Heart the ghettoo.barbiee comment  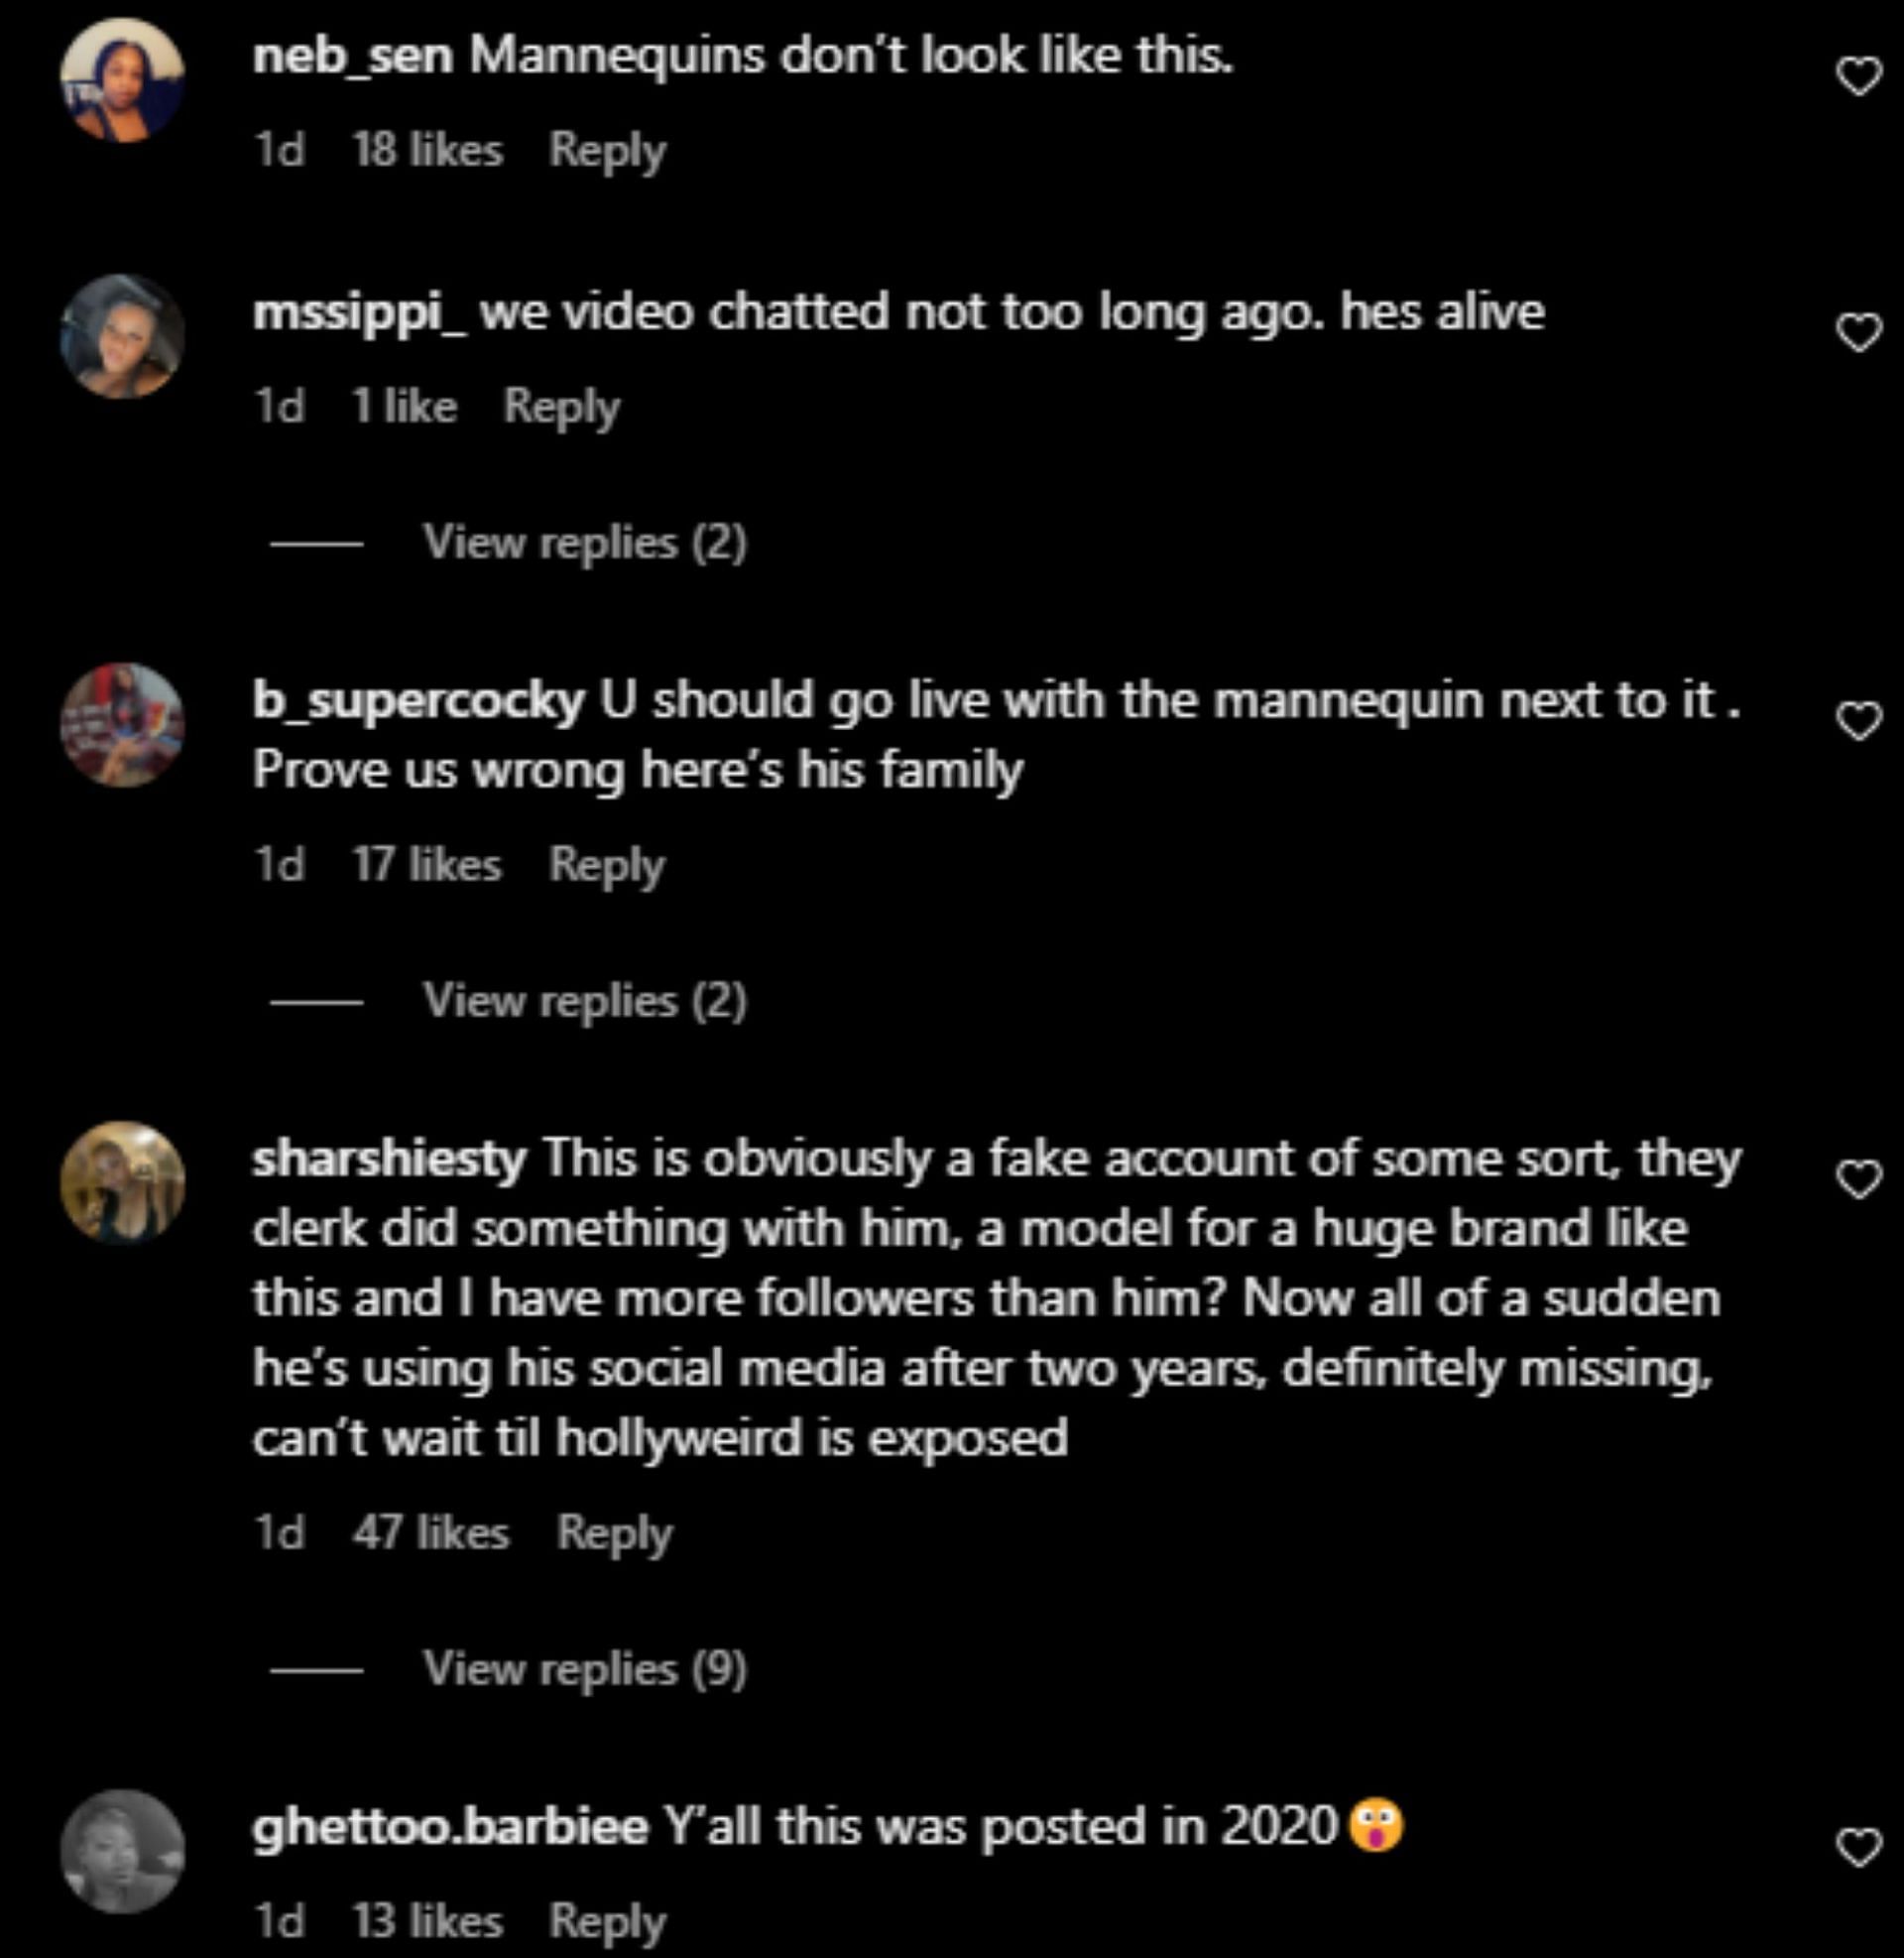pyautogui.click(x=1859, y=1848)
